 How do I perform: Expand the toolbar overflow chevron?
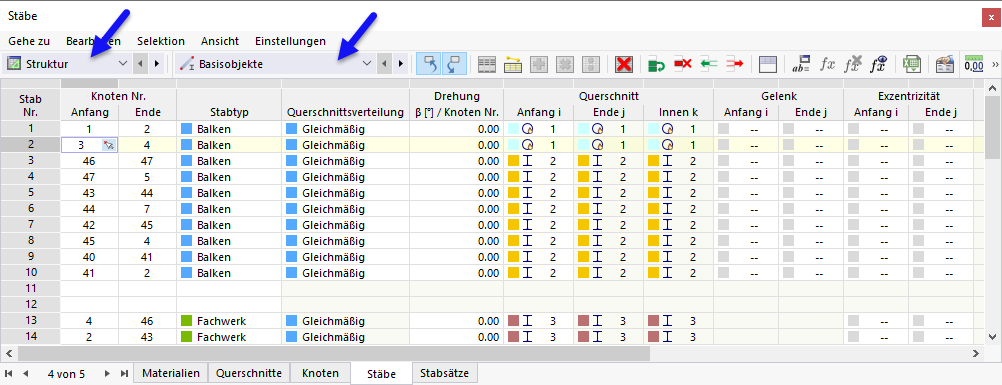coord(994,64)
